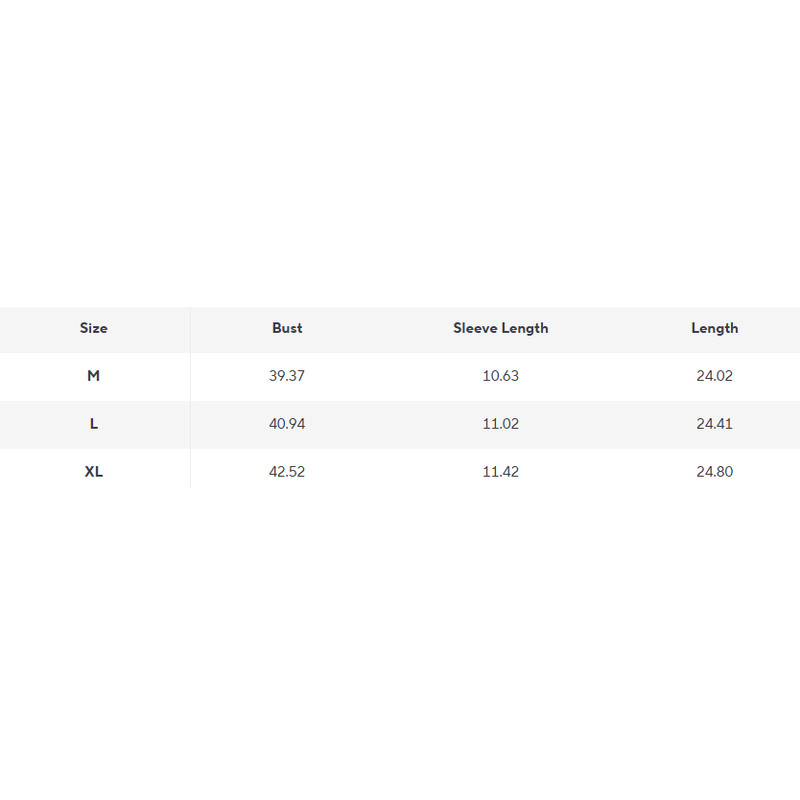Click the 11.02 sleeve length cell
The image size is (800, 800).
click(500, 424)
